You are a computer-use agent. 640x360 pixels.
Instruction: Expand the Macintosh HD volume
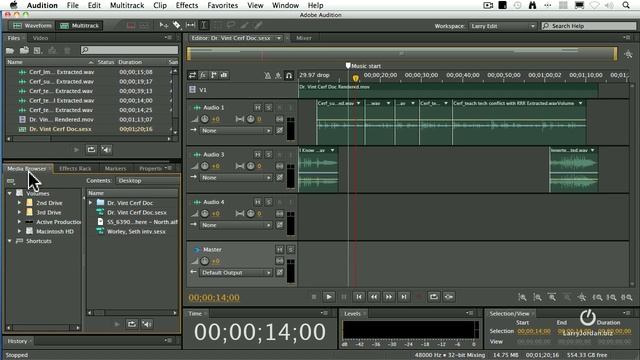[19, 231]
